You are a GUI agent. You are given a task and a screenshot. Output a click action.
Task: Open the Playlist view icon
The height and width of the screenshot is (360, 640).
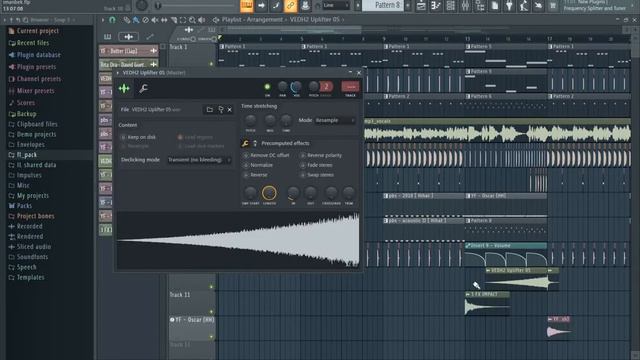[421, 6]
